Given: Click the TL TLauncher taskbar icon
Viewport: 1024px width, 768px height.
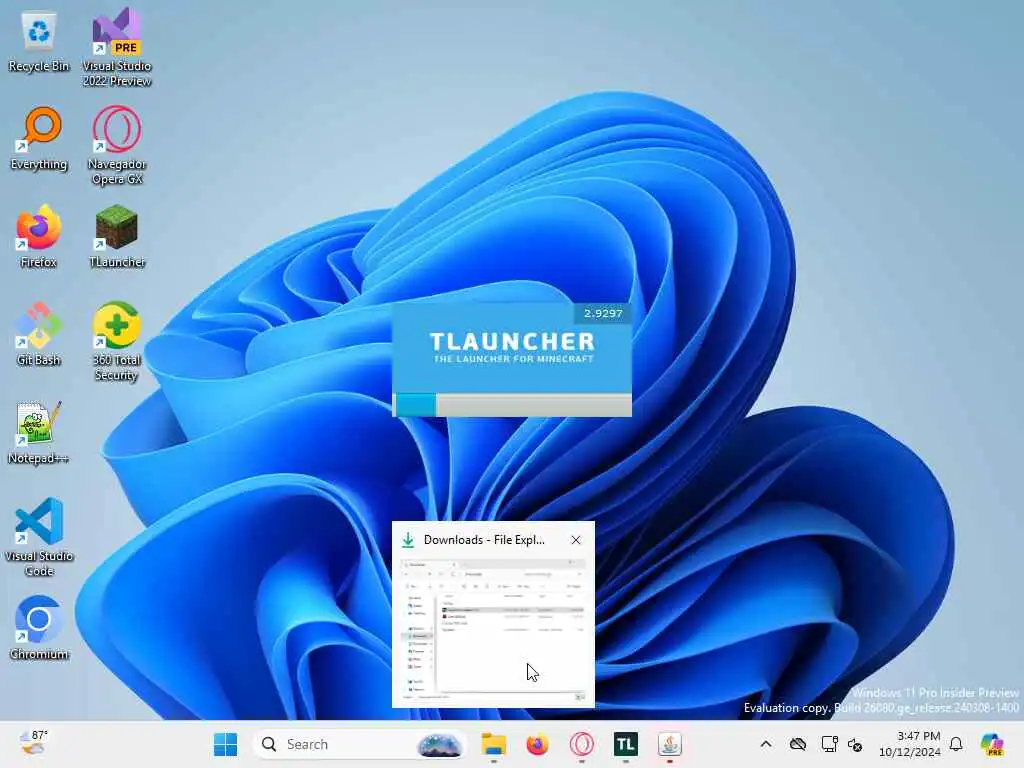Looking at the screenshot, I should point(626,744).
